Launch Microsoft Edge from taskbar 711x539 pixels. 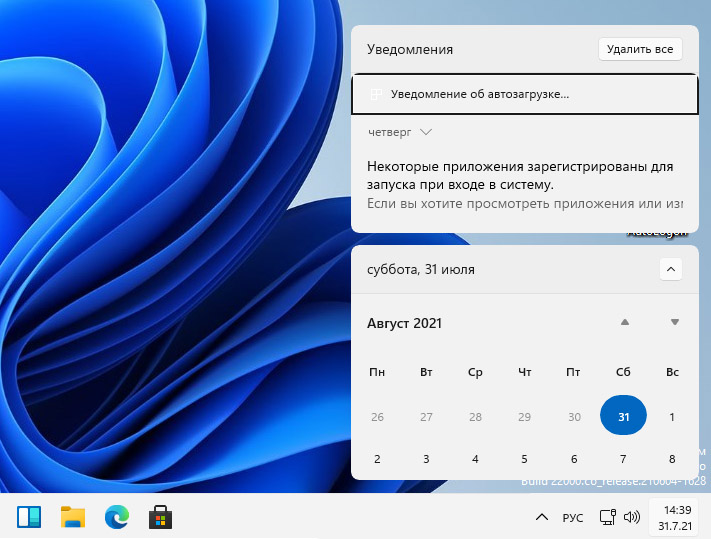[x=117, y=517]
